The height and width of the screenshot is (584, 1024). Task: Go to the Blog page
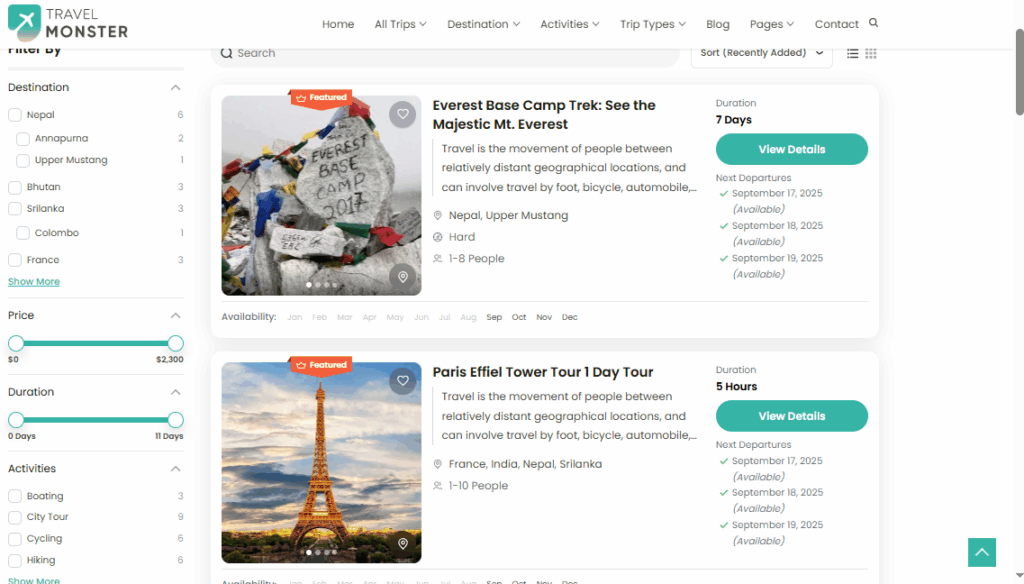click(717, 24)
